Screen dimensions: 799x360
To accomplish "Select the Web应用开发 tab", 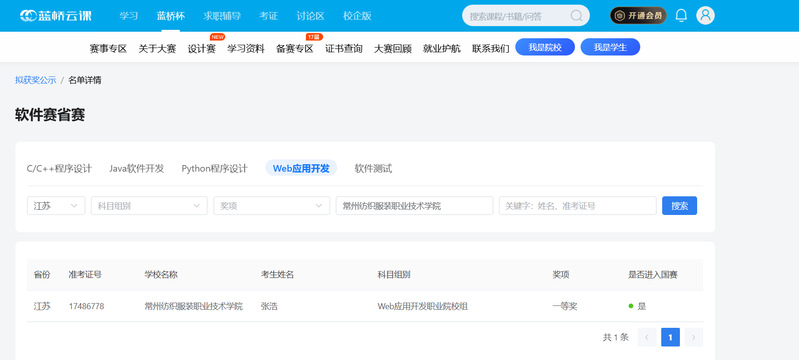I will click(x=301, y=168).
